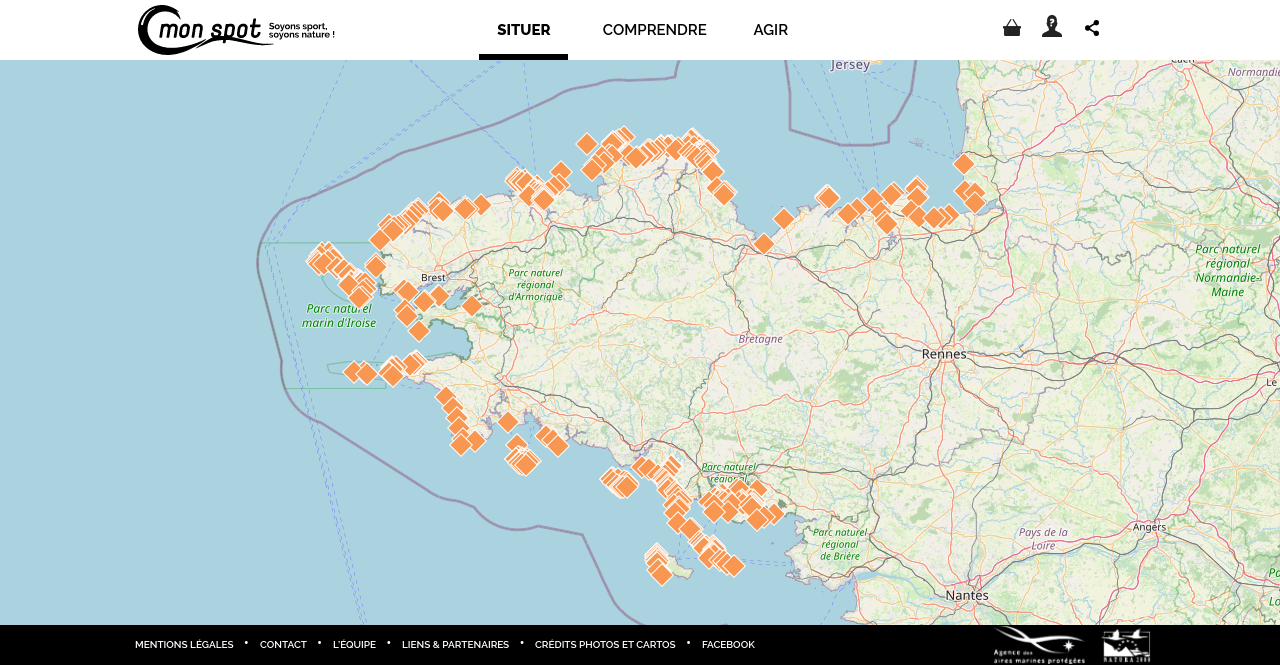
Task: Go to the AGIR tab
Action: [x=770, y=30]
